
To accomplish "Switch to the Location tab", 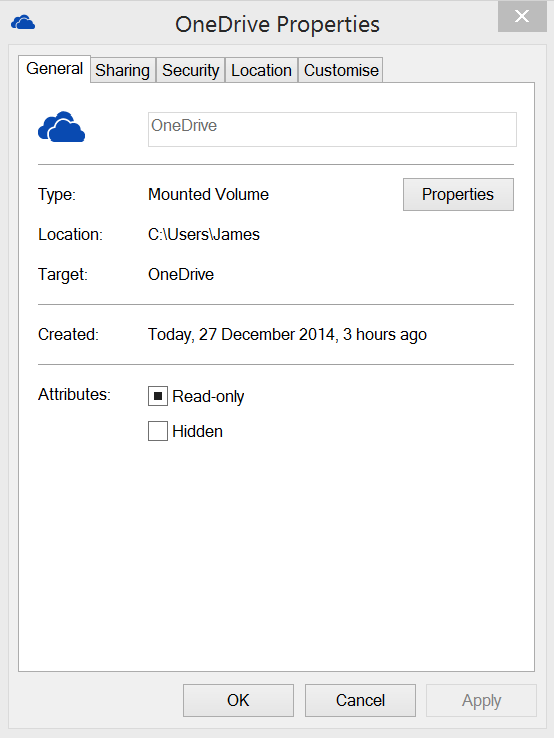I will (261, 70).
